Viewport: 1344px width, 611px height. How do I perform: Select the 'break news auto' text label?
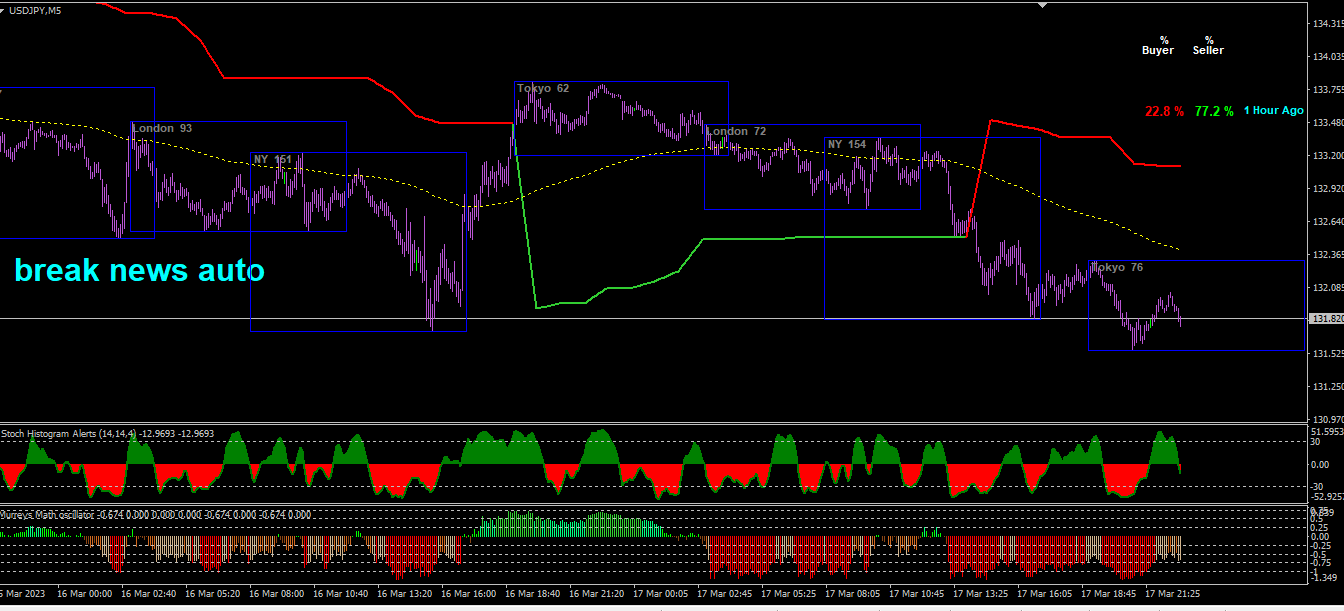click(139, 270)
